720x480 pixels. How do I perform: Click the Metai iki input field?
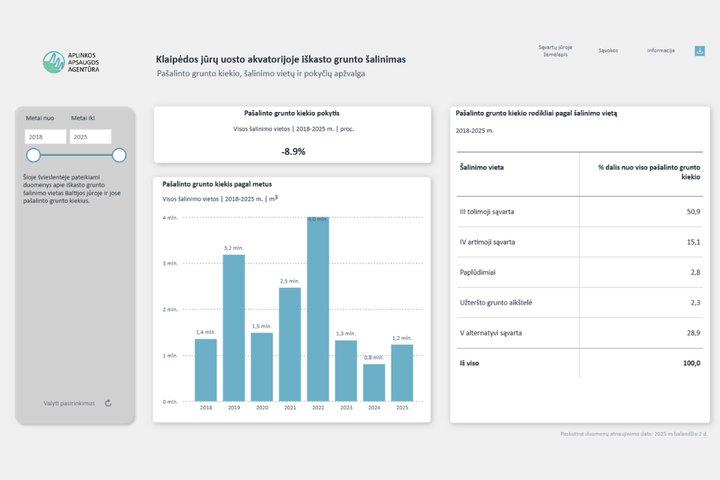click(90, 137)
